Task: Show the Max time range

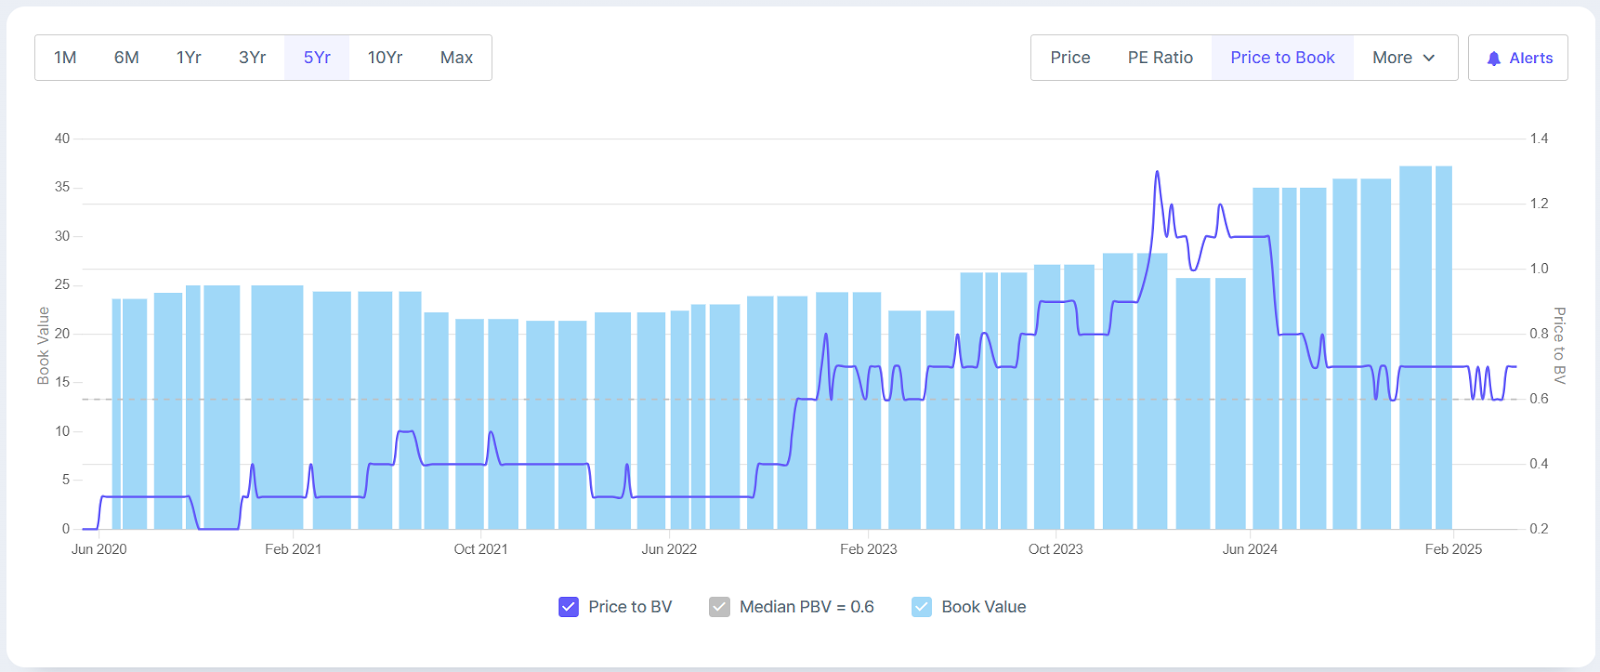Action: [x=456, y=57]
